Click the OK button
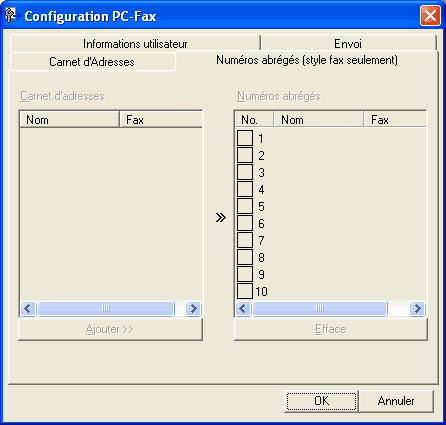The image size is (446, 425). [321, 401]
